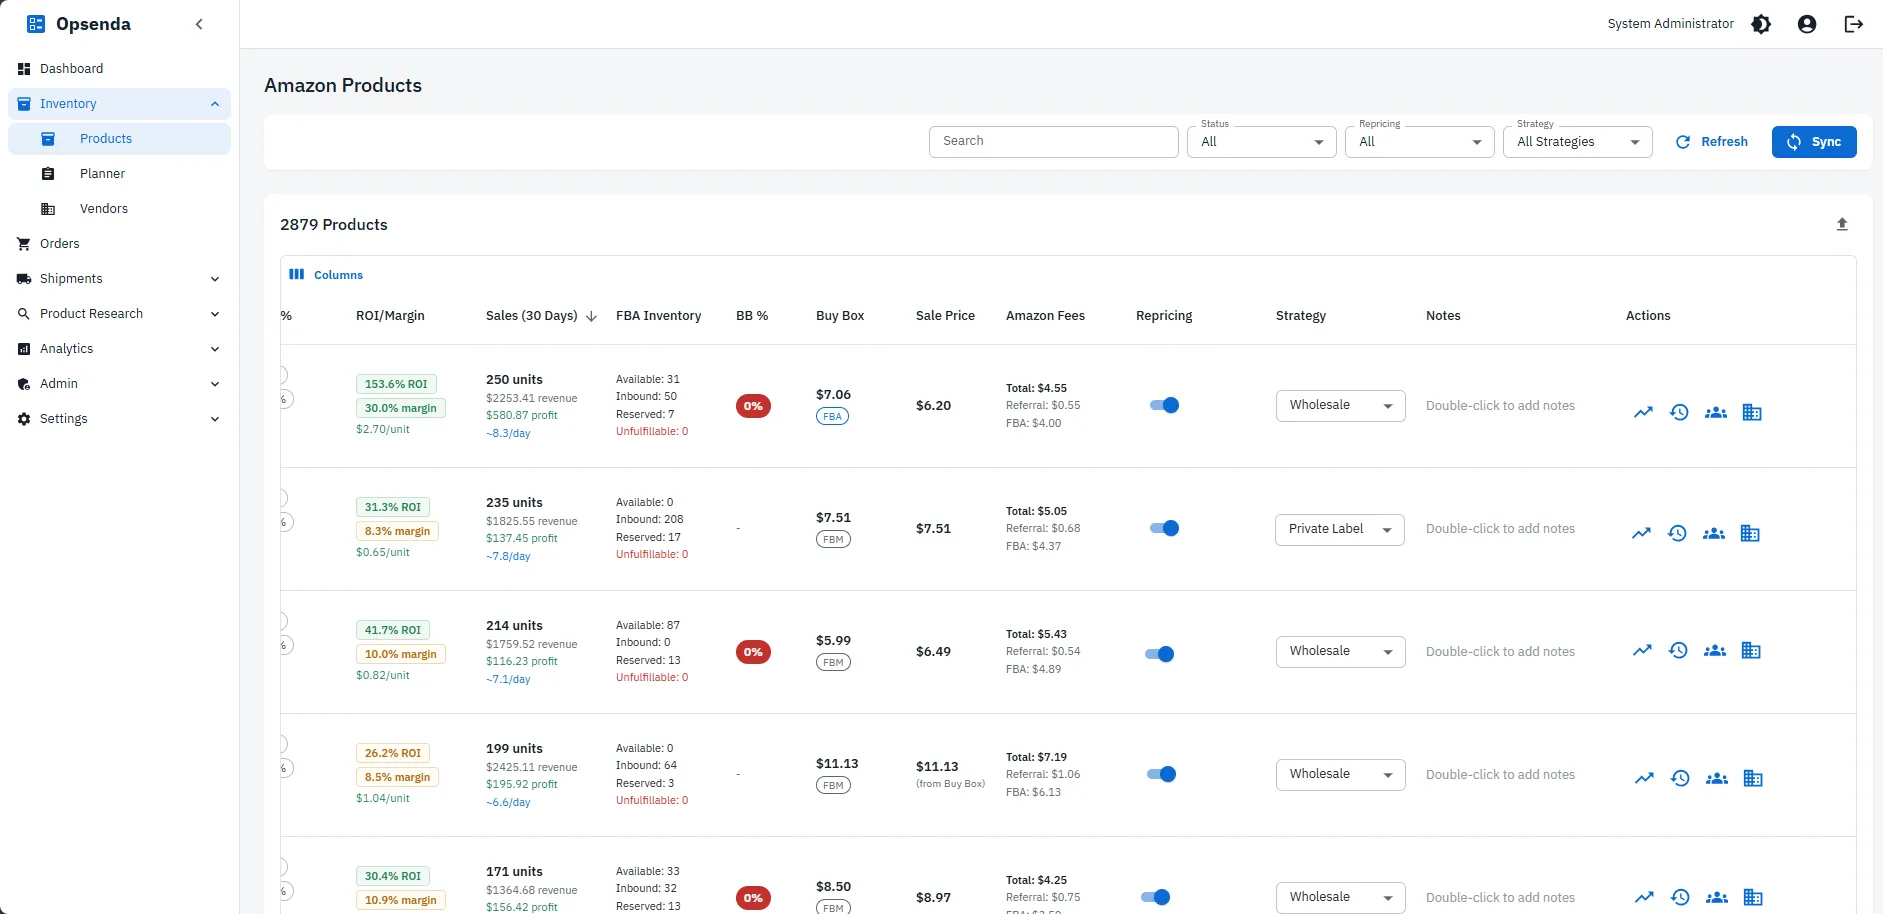
Task: Click the ROI/Margin column header
Action: point(390,316)
